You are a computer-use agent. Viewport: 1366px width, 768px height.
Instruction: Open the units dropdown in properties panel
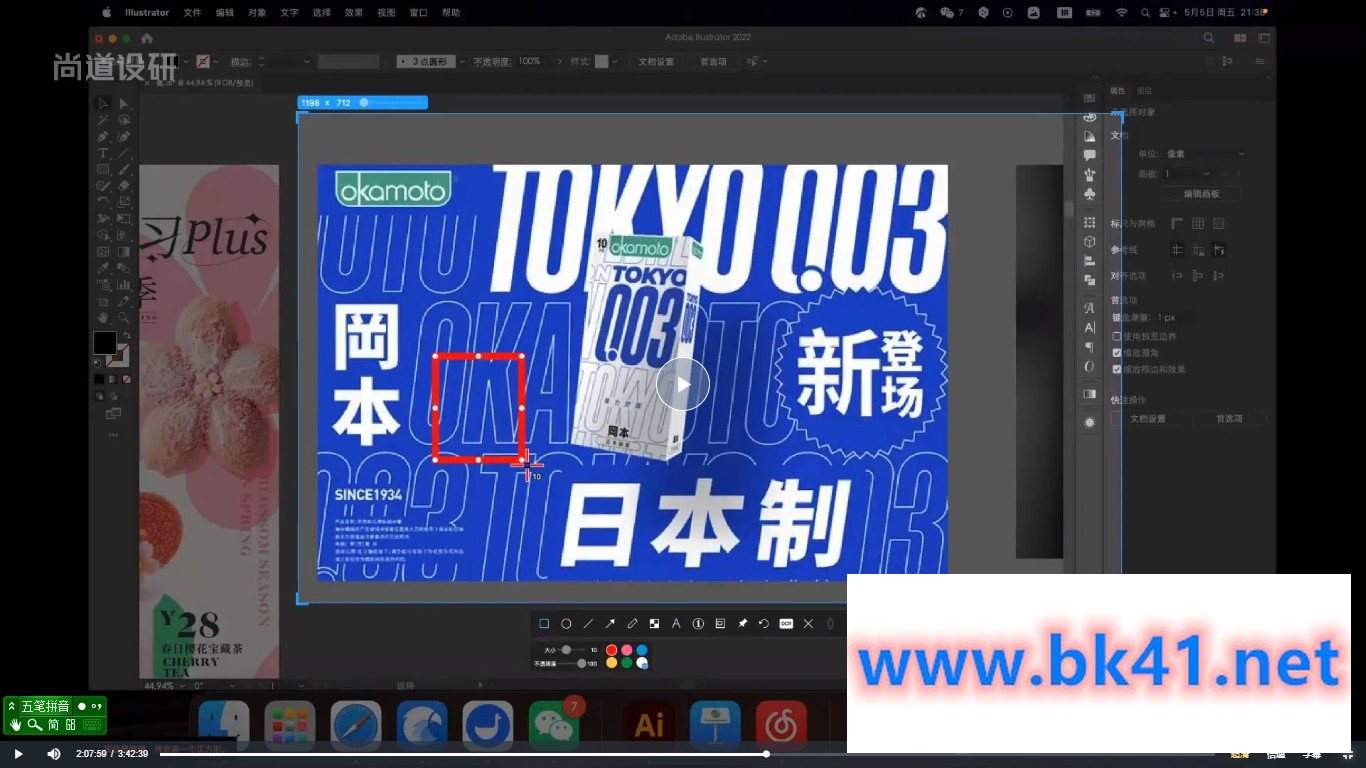pos(1205,154)
